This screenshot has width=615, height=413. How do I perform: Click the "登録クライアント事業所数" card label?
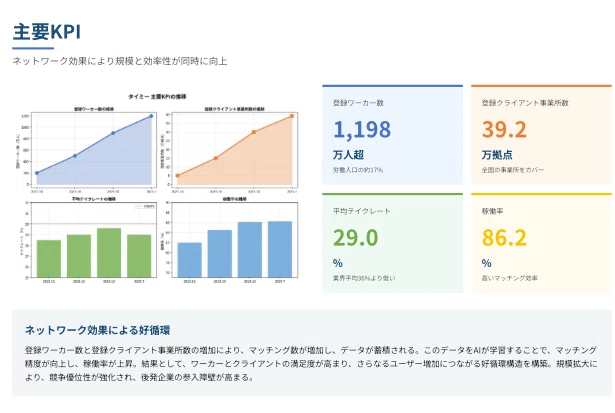[525, 103]
